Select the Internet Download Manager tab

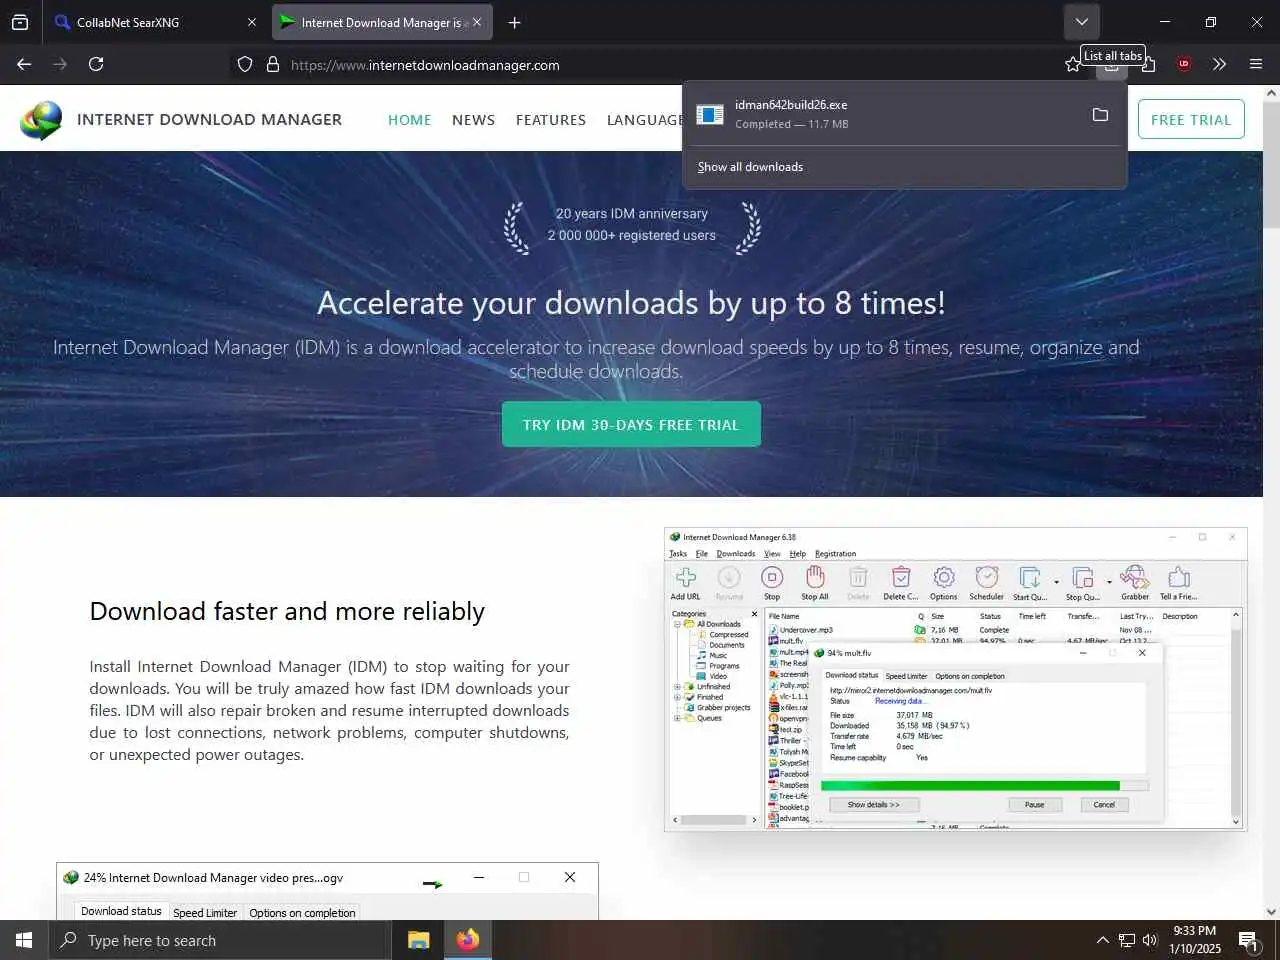click(x=381, y=22)
